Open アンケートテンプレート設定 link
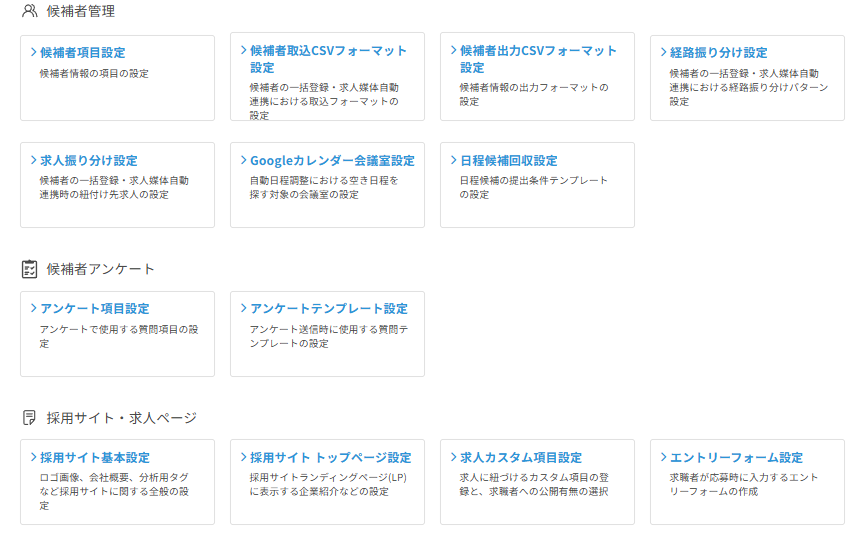Image resolution: width=862 pixels, height=537 pixels. tap(328, 309)
